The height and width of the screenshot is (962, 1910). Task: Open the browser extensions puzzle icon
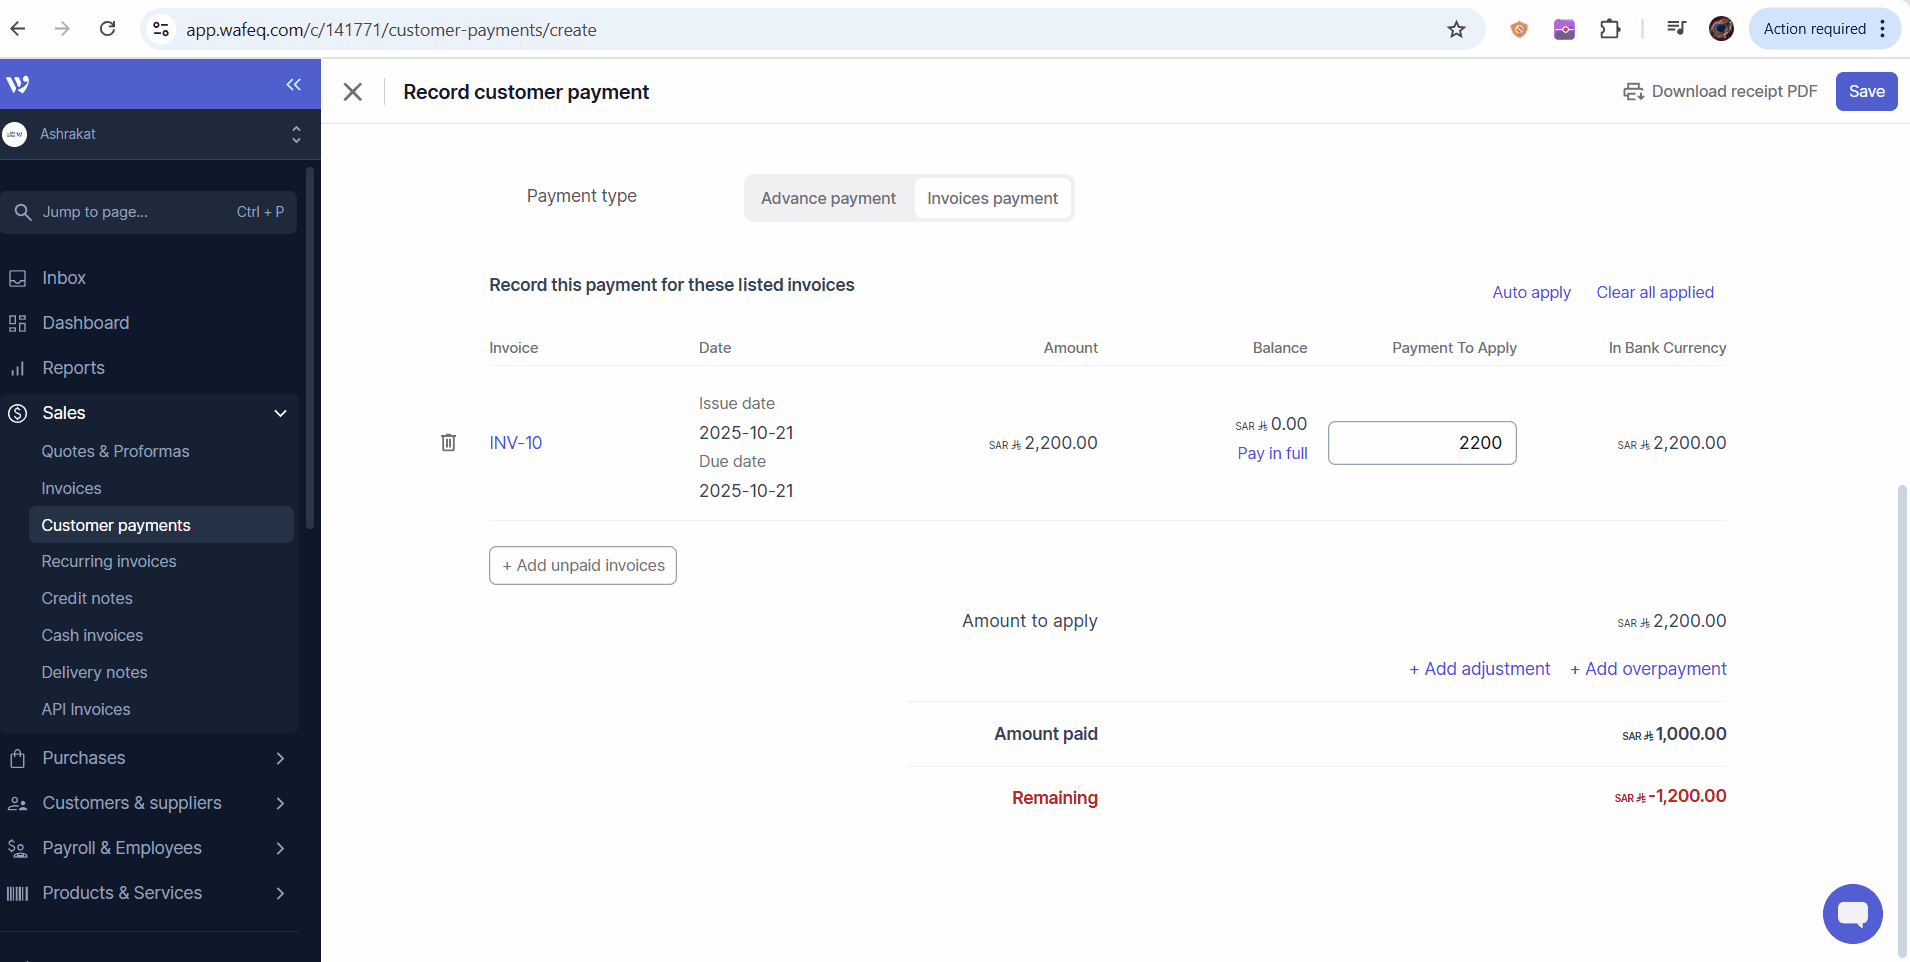[1610, 29]
